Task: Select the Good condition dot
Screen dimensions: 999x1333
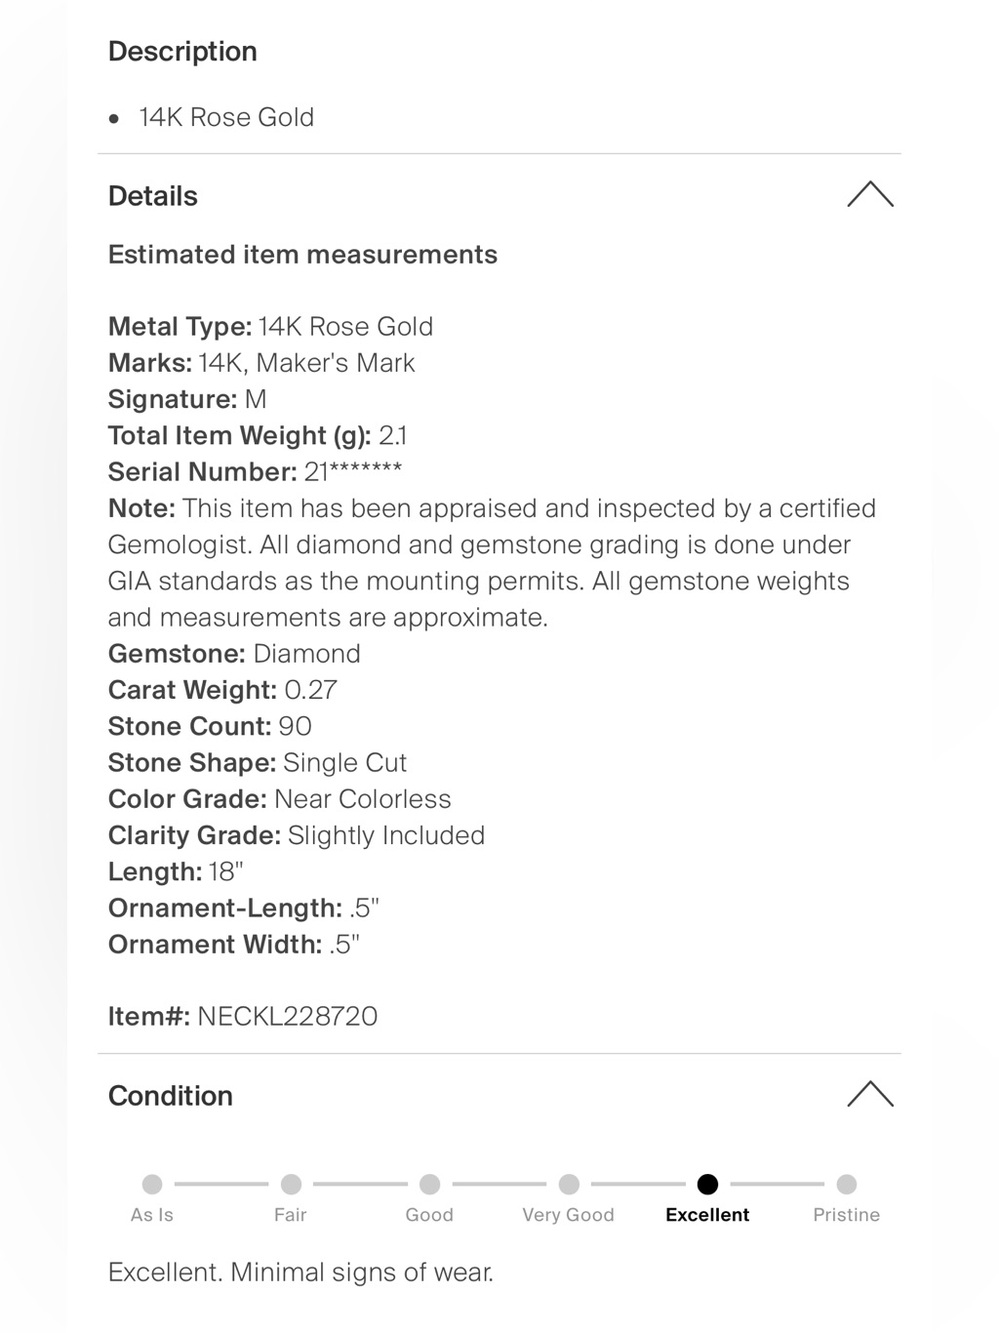Action: [430, 1184]
